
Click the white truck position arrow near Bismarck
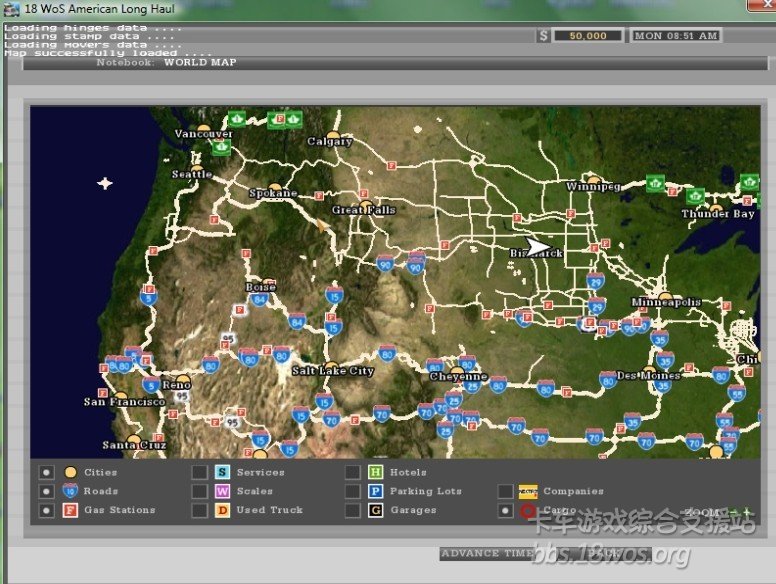pyautogui.click(x=538, y=247)
